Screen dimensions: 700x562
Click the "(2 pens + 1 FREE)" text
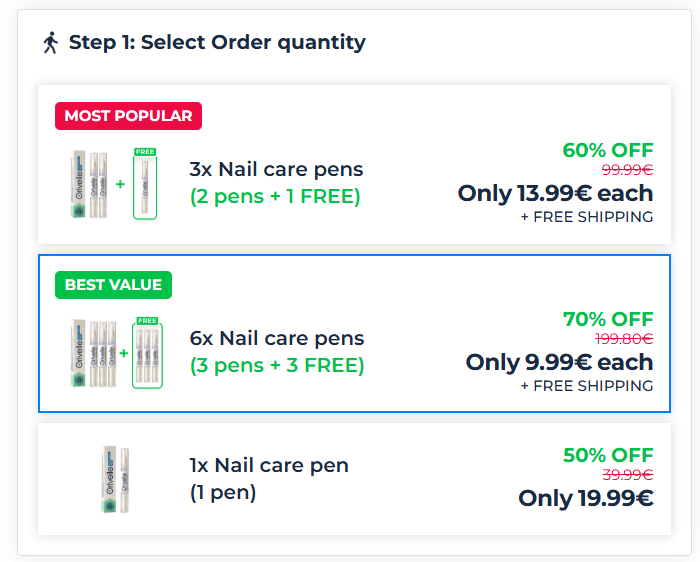coord(275,197)
